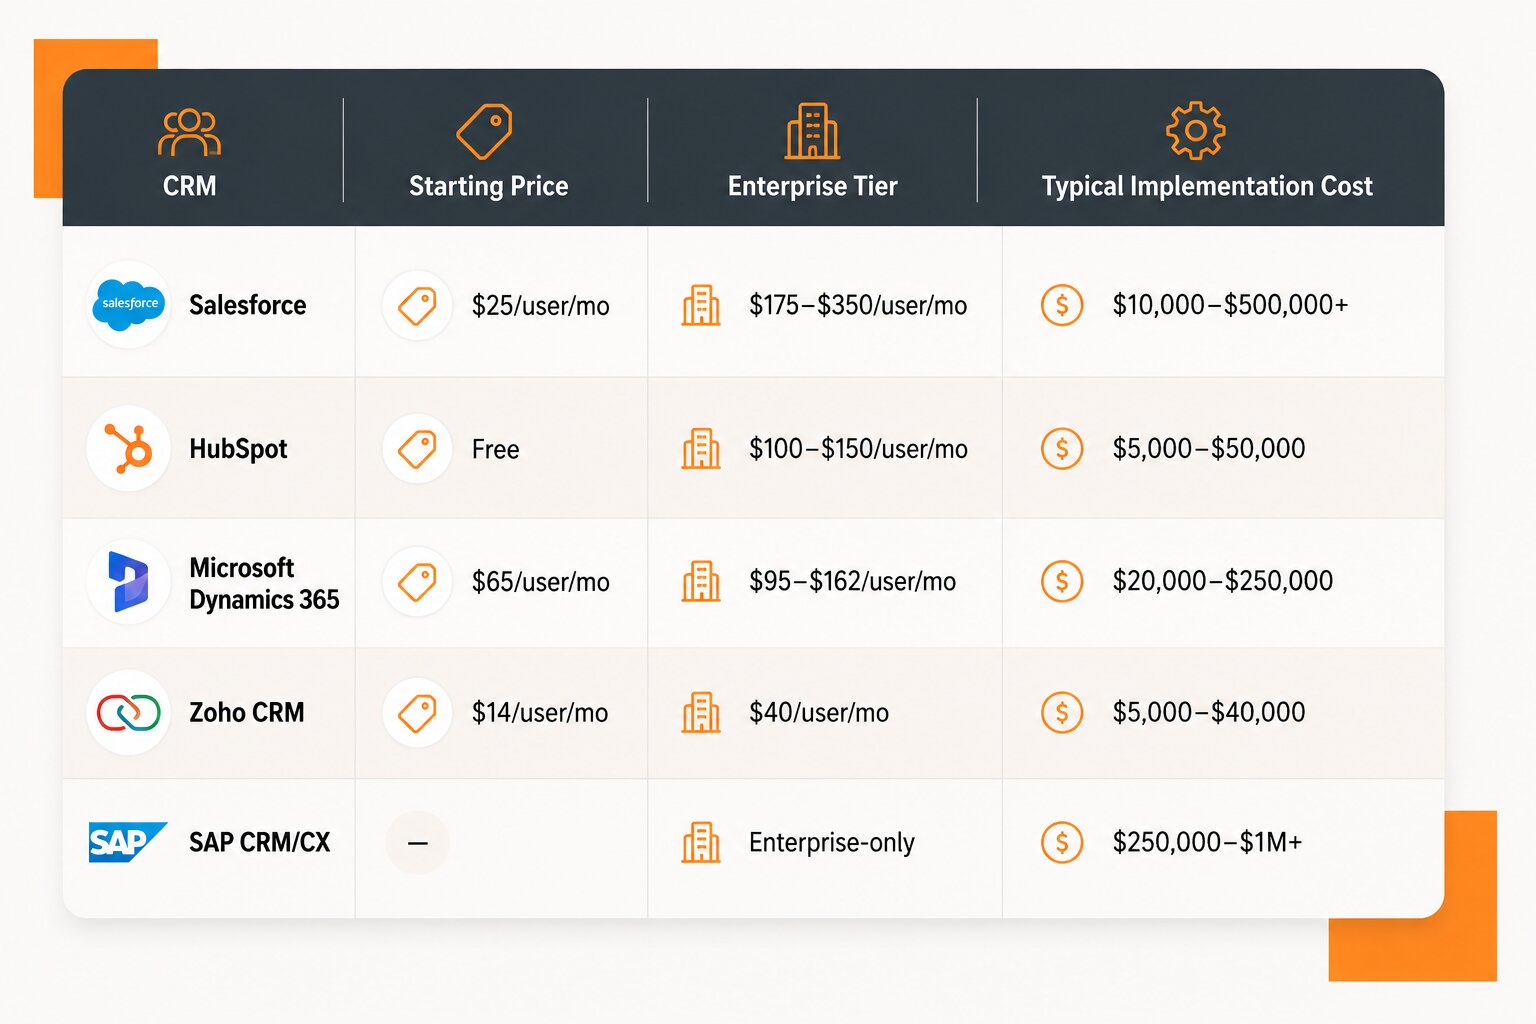Click the $5,000–$40,000 implementation cost
The image size is (1536, 1024).
point(1209,713)
